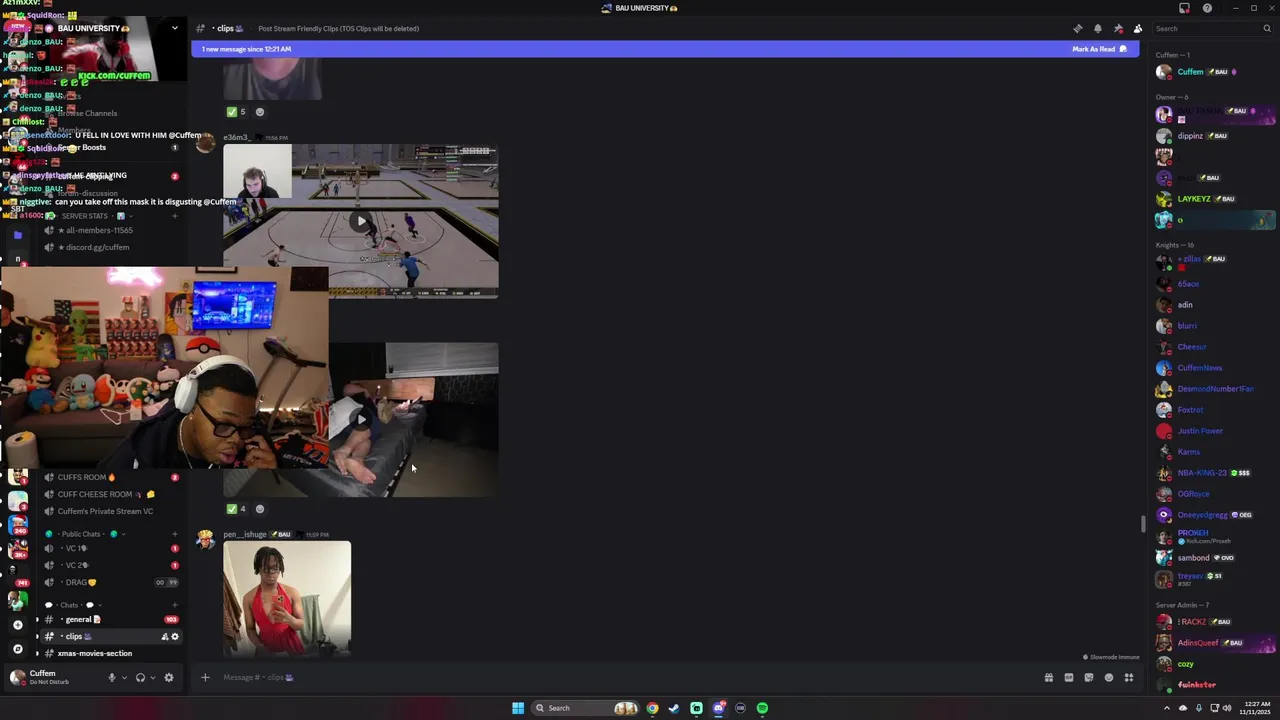The image size is (1280, 720).
Task: Toggle the member list icon
Action: point(1137,29)
